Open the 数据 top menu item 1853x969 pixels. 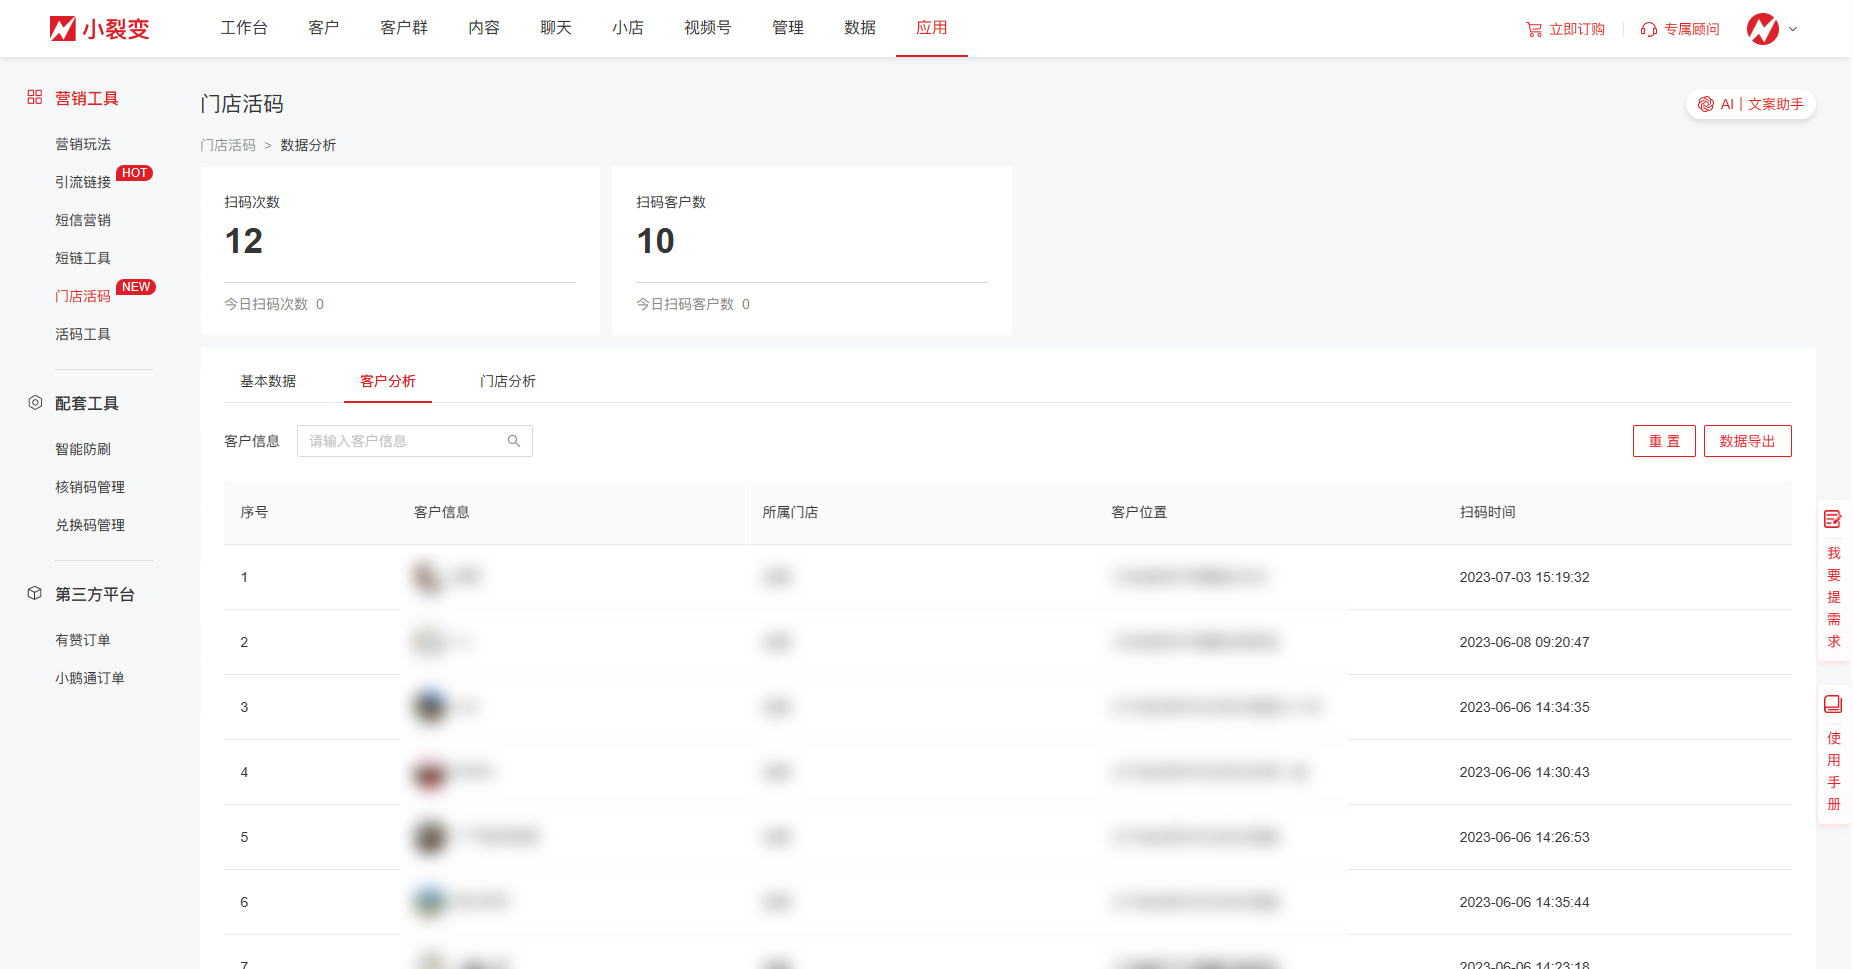pos(860,28)
